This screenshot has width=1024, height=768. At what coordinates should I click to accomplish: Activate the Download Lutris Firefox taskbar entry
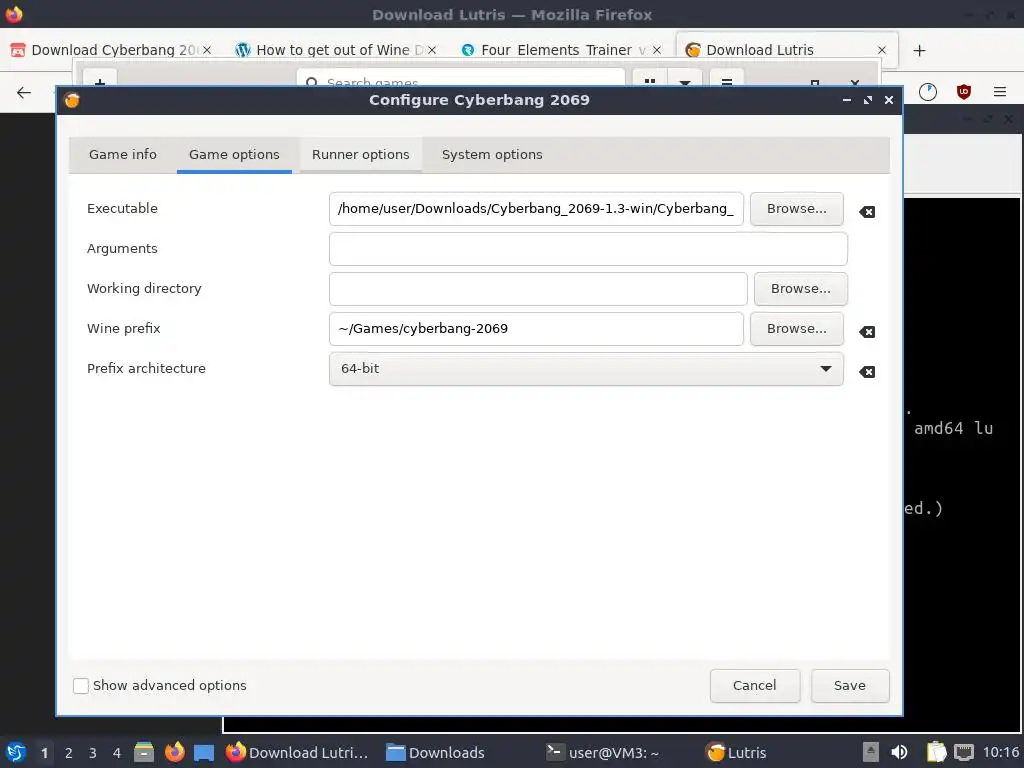click(x=298, y=752)
